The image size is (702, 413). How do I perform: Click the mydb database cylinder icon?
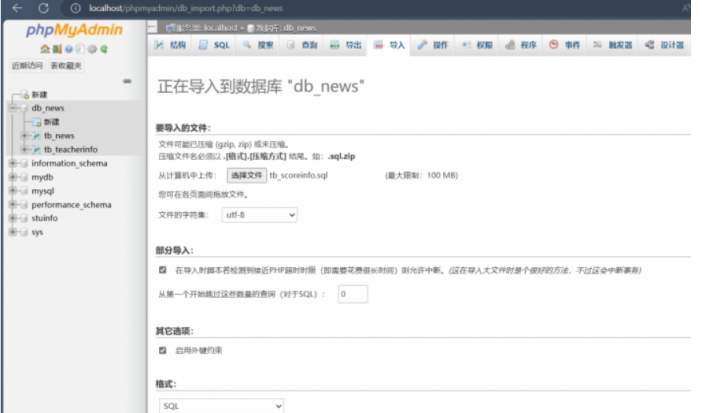[x=25, y=177]
